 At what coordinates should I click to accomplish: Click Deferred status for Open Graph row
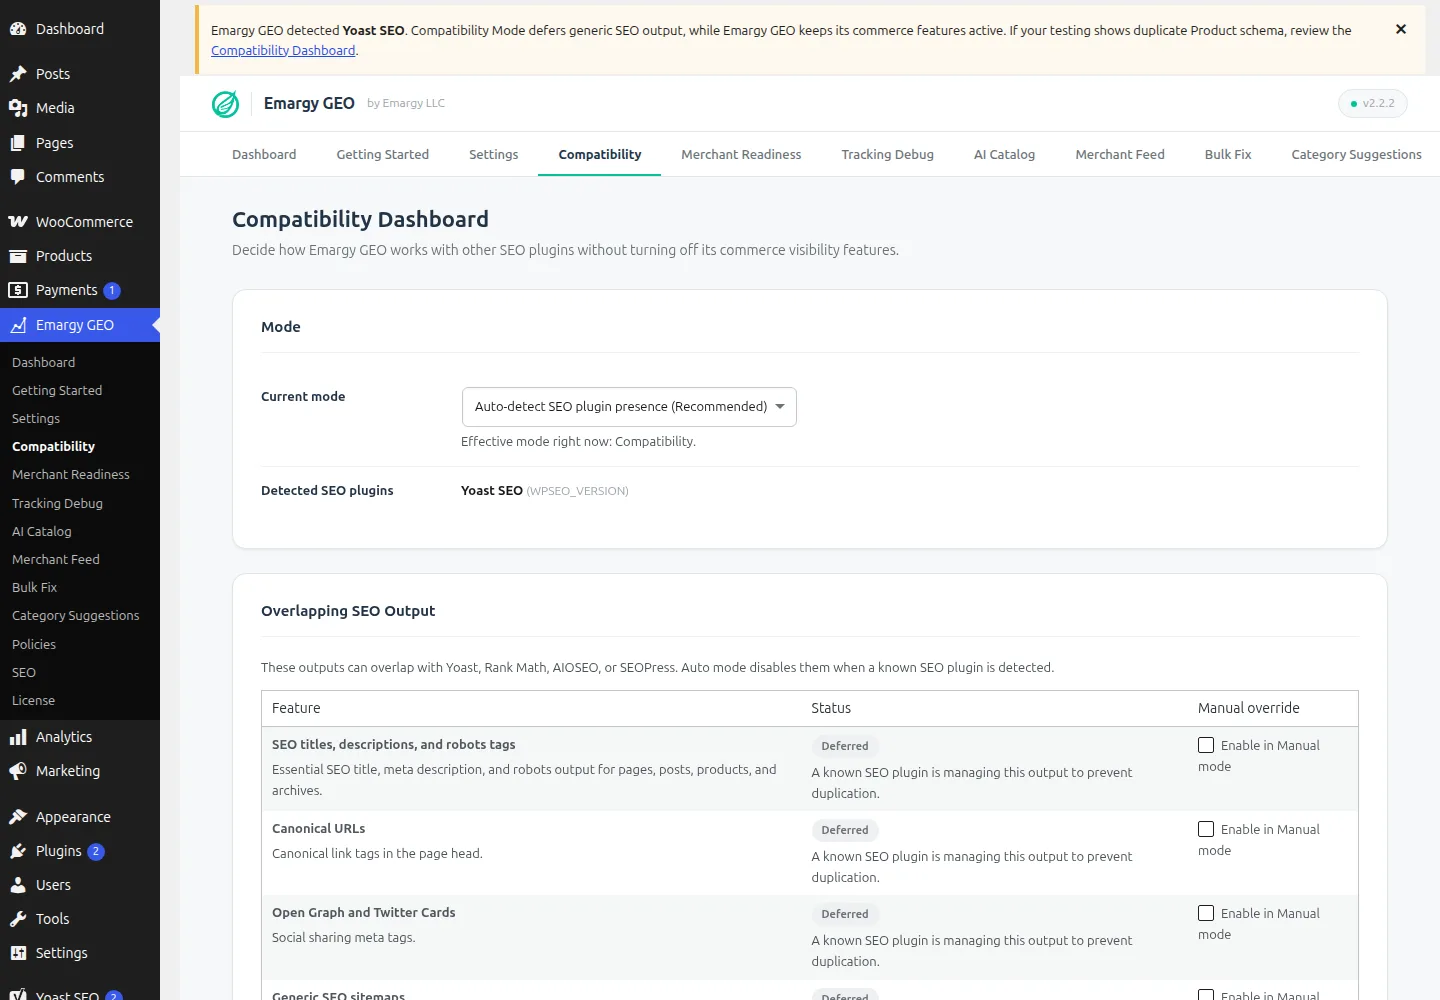point(845,914)
